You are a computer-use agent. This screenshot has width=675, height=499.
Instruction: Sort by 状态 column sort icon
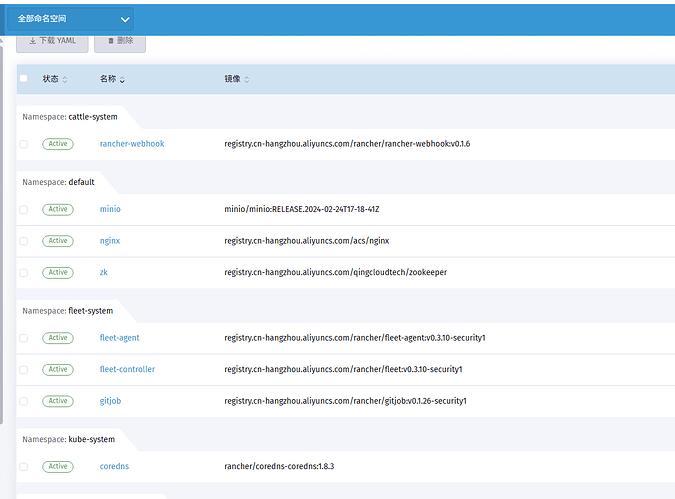66,79
